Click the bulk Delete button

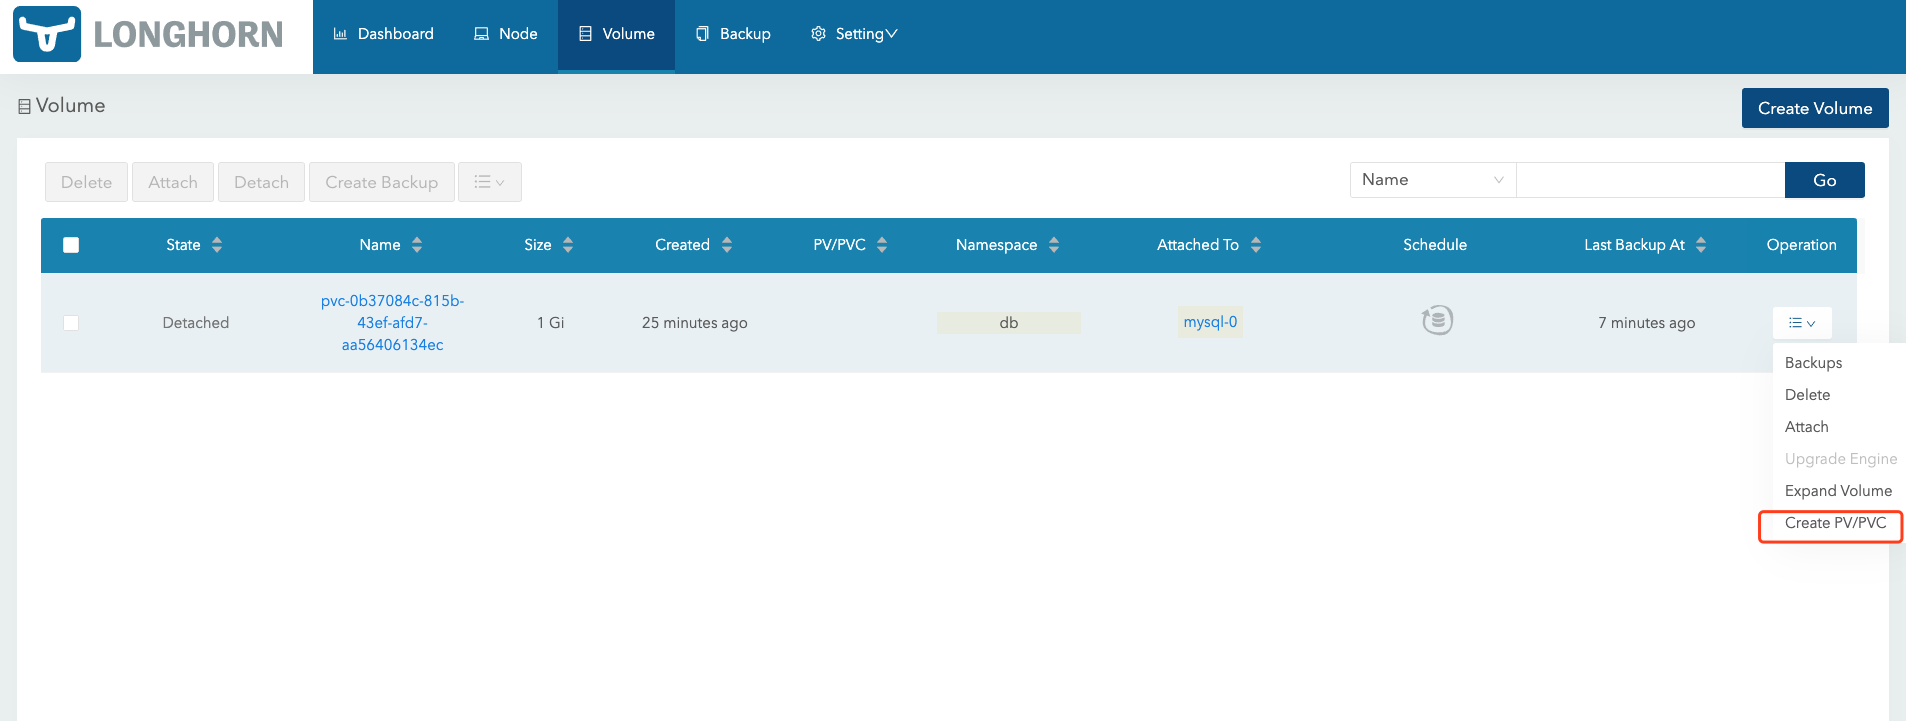point(86,182)
